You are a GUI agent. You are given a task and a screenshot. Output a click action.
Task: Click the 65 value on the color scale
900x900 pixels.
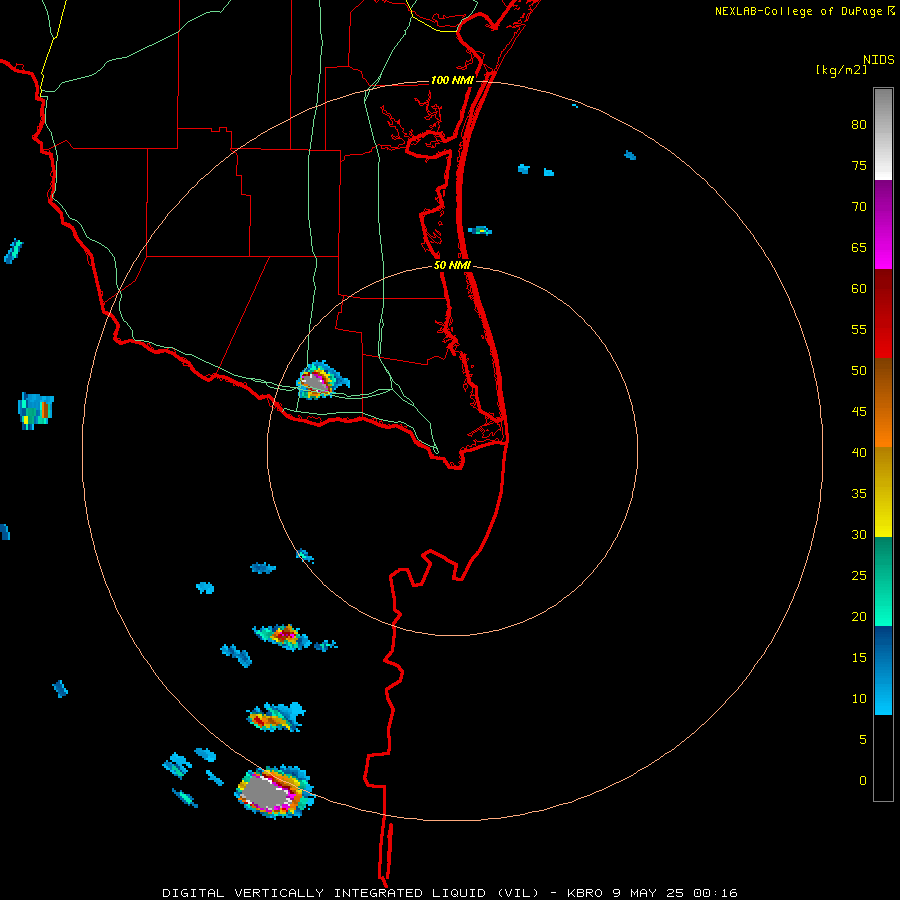tap(859, 248)
